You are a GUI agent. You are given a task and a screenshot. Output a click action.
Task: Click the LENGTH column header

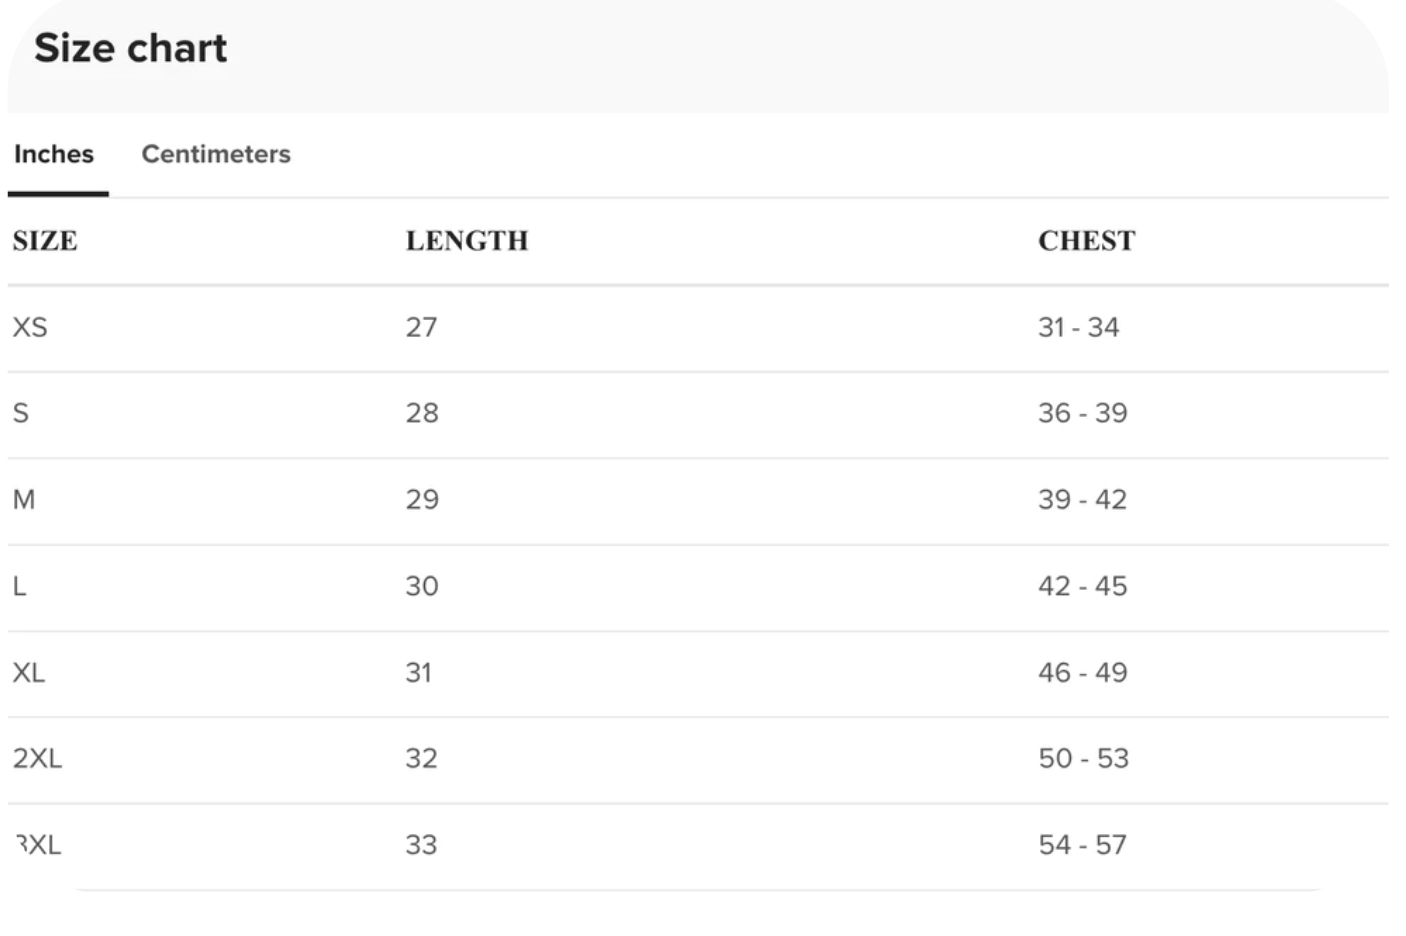pos(467,241)
